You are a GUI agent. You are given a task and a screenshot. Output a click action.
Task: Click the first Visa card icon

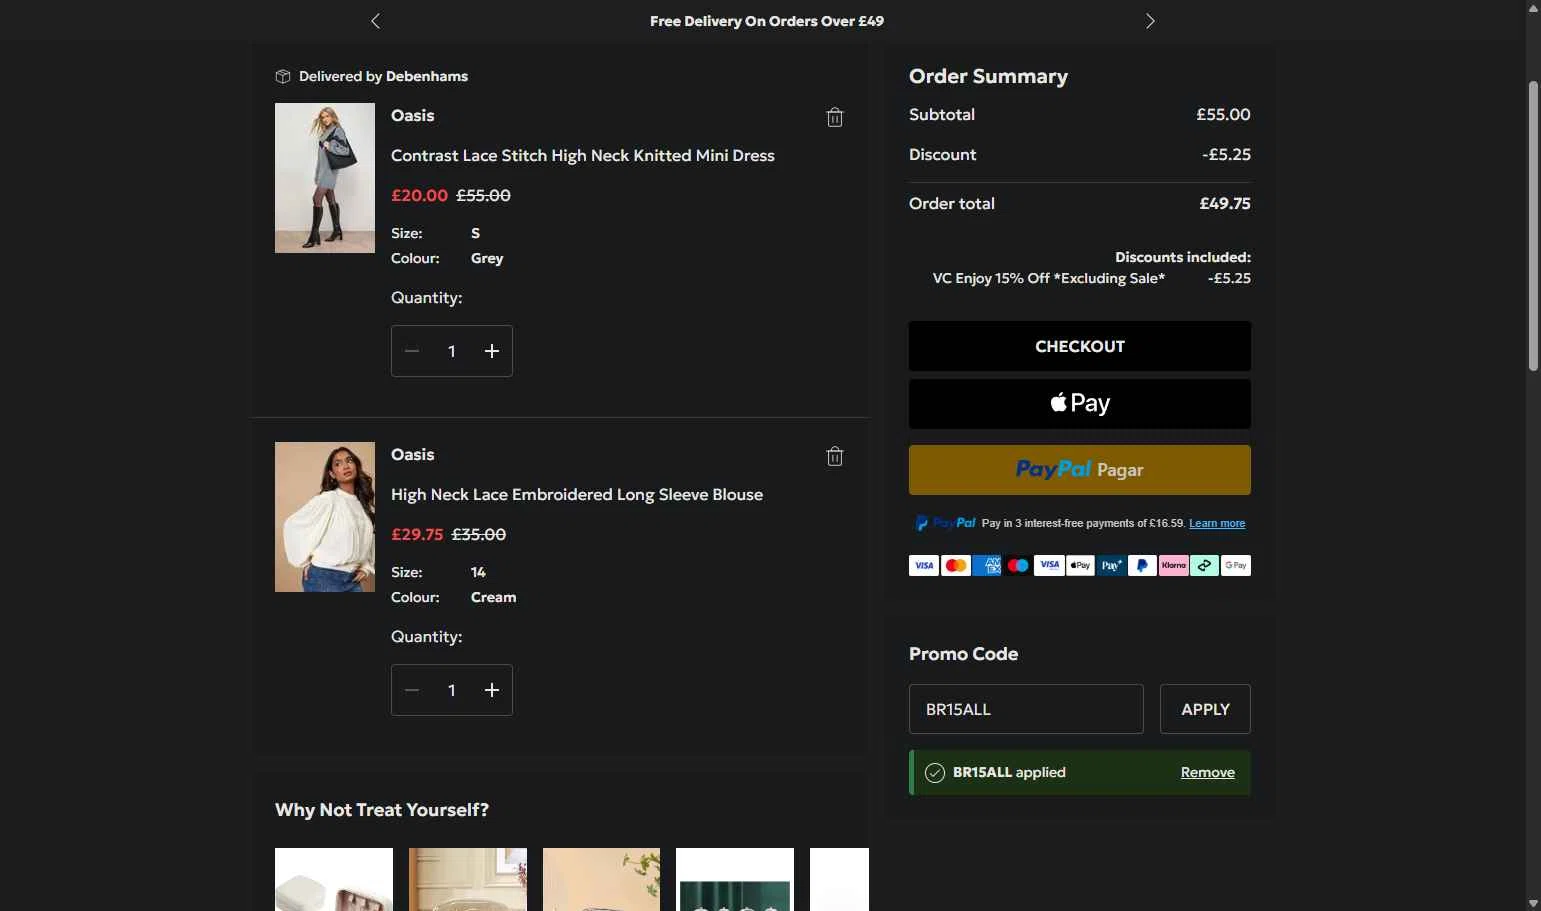[924, 566]
